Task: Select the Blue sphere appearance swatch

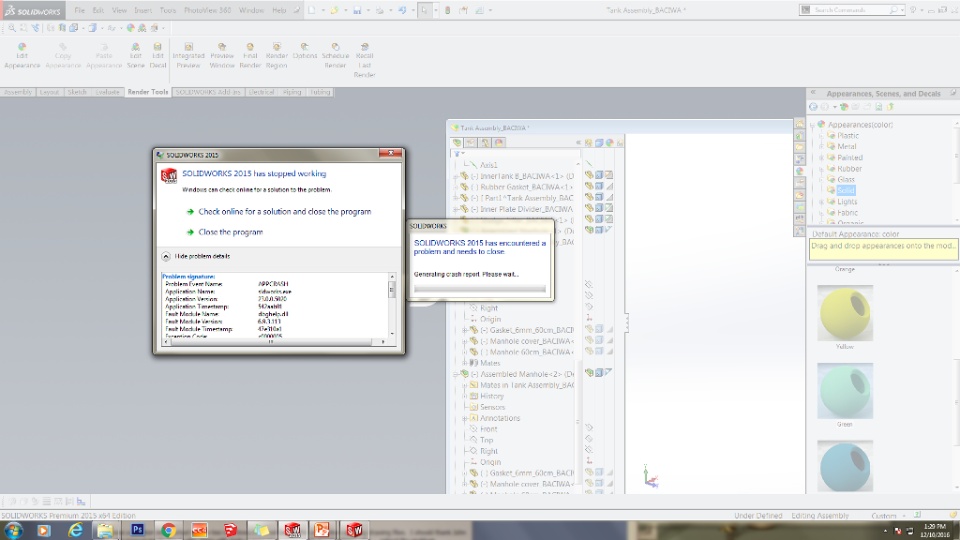Action: point(845,467)
